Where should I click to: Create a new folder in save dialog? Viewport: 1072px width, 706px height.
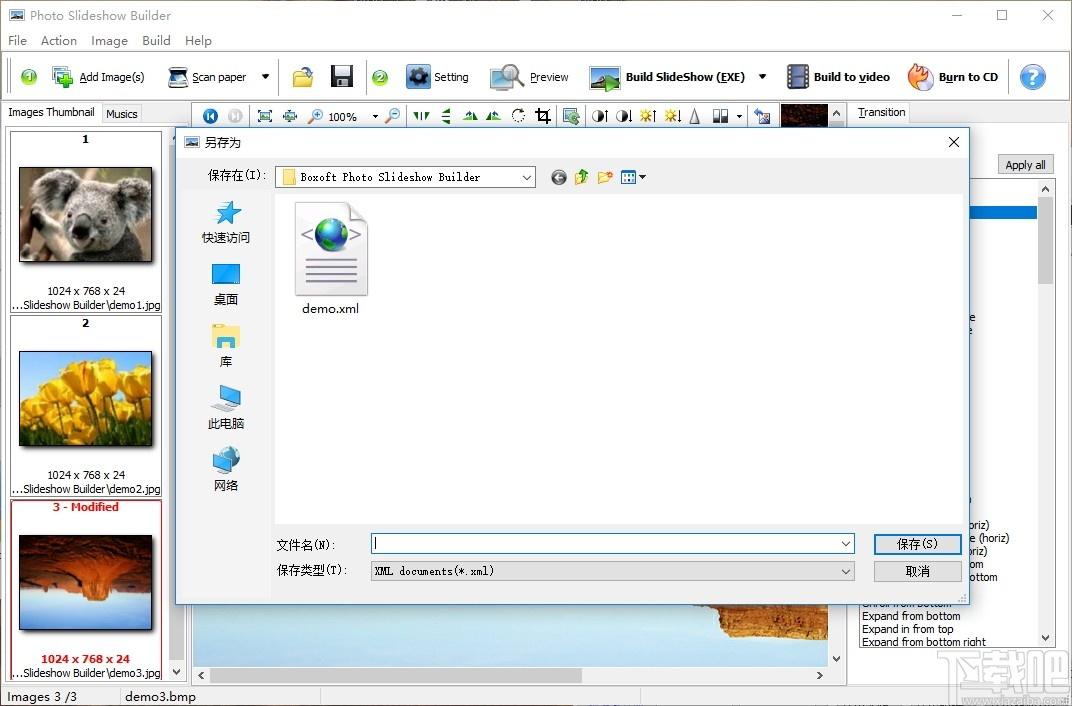click(x=605, y=177)
